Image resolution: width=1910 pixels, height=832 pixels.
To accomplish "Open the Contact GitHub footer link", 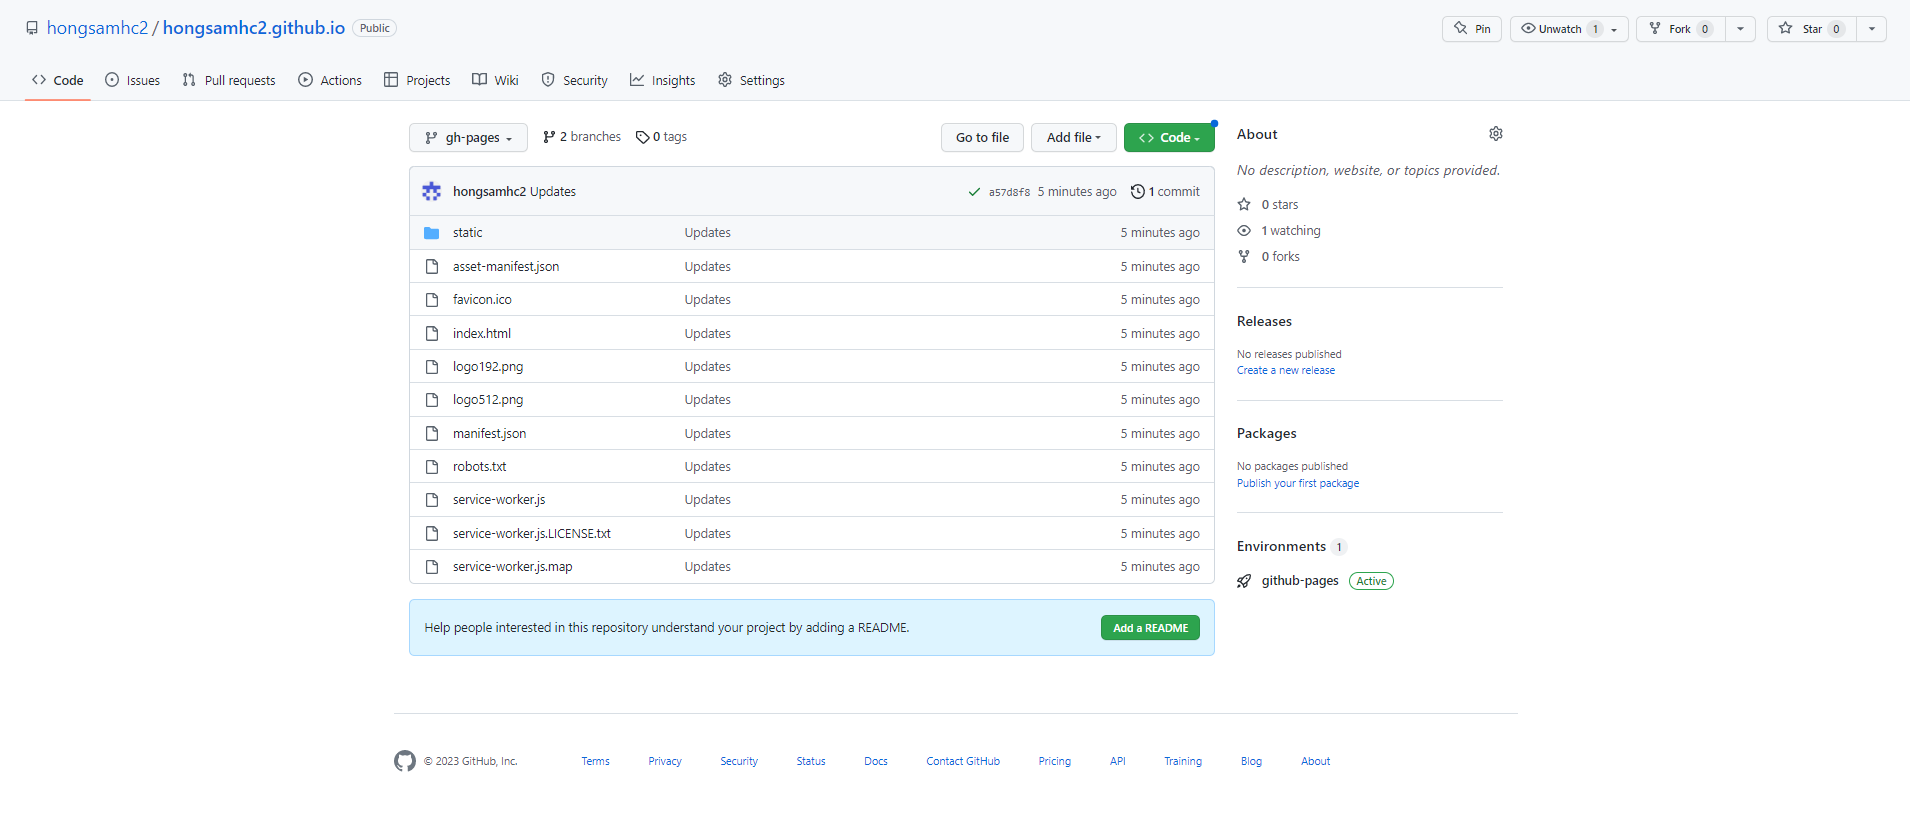I will coord(963,762).
